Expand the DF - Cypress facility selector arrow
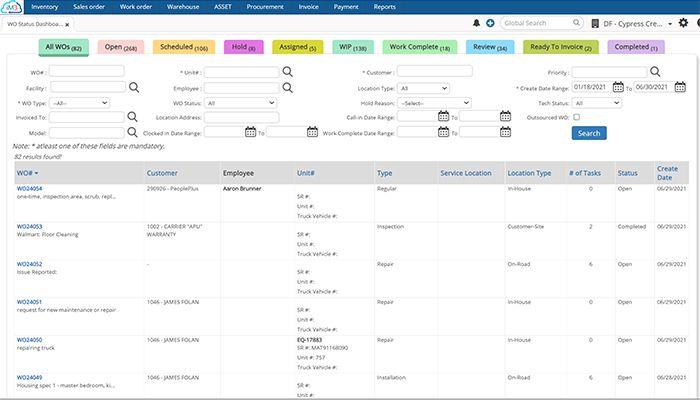Image resolution: width=700 pixels, height=400 pixels. coord(670,24)
